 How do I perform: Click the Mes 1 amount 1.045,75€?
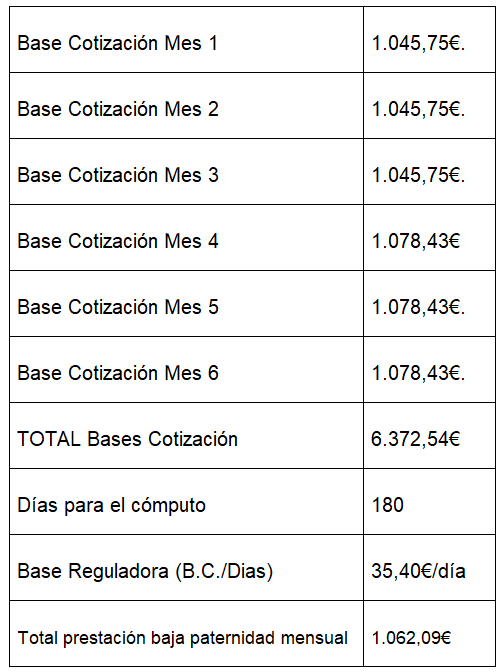418,43
